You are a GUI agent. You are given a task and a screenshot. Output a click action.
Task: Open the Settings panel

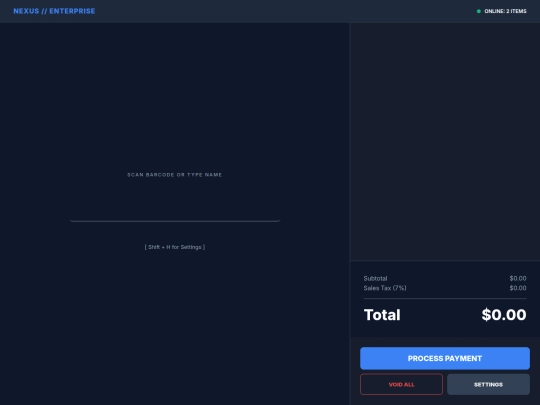(488, 384)
